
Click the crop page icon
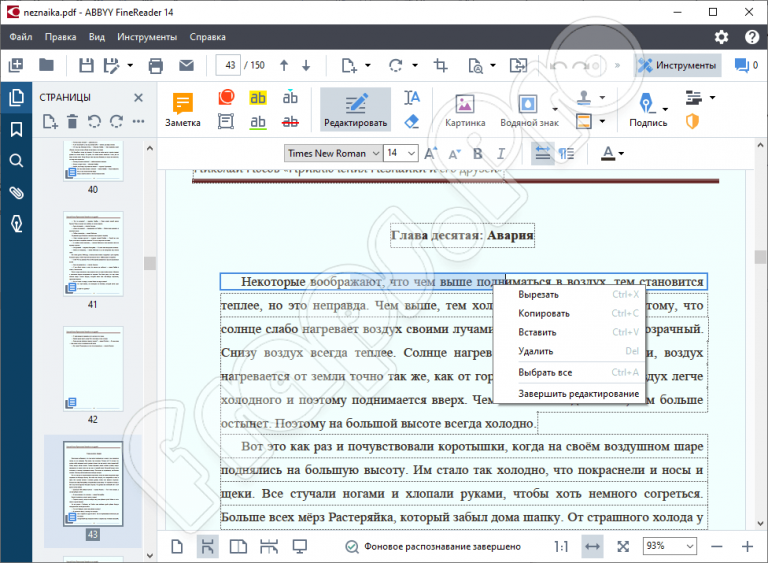[440, 66]
